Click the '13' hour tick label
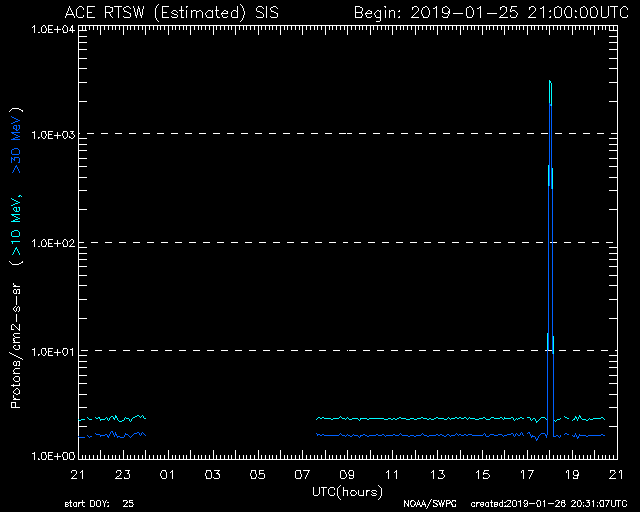The image size is (640, 512). (x=436, y=473)
